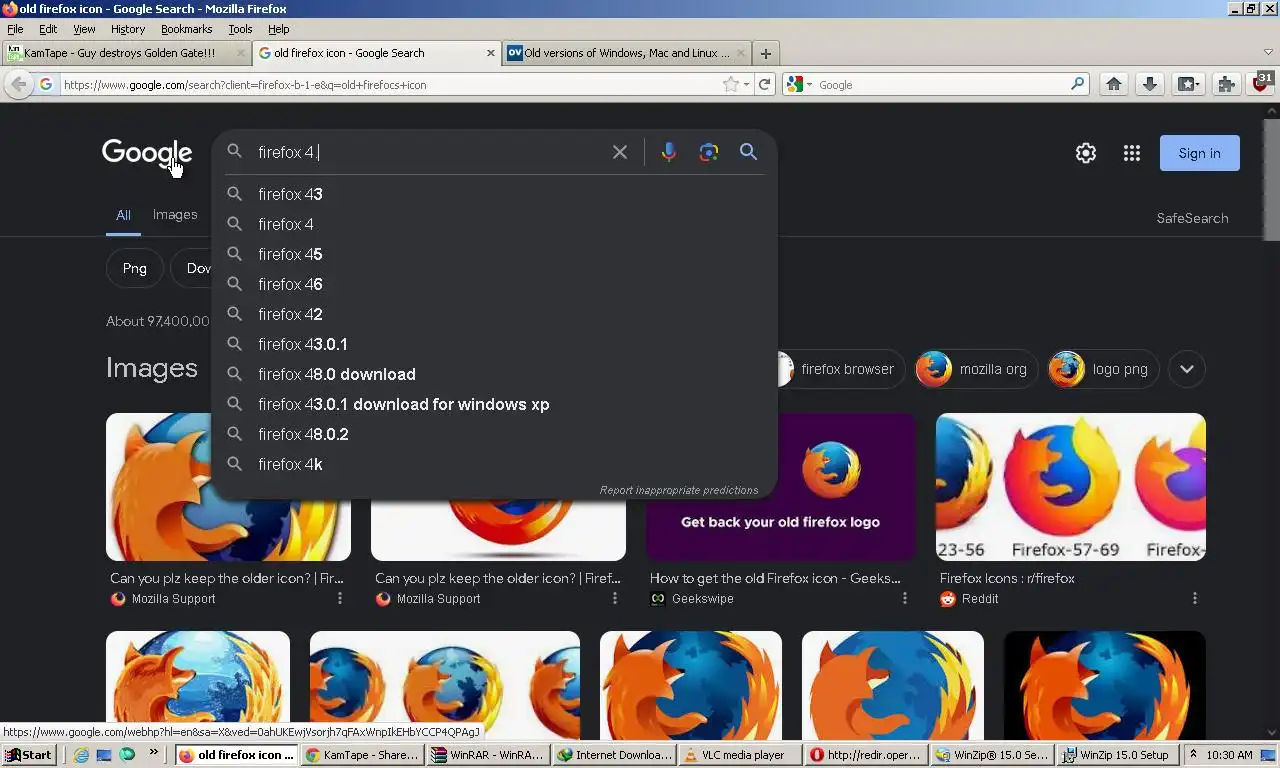
Task: Click the Firefox Google search bar field
Action: point(940,85)
